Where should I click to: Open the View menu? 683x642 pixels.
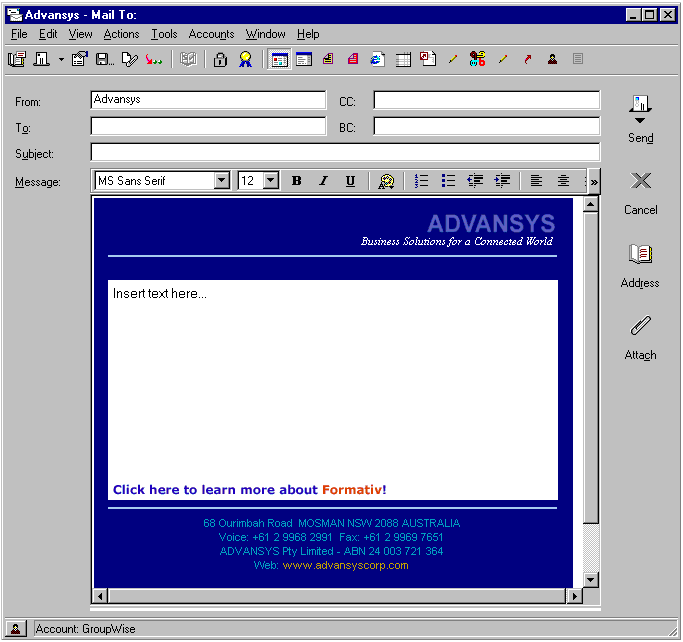(81, 34)
